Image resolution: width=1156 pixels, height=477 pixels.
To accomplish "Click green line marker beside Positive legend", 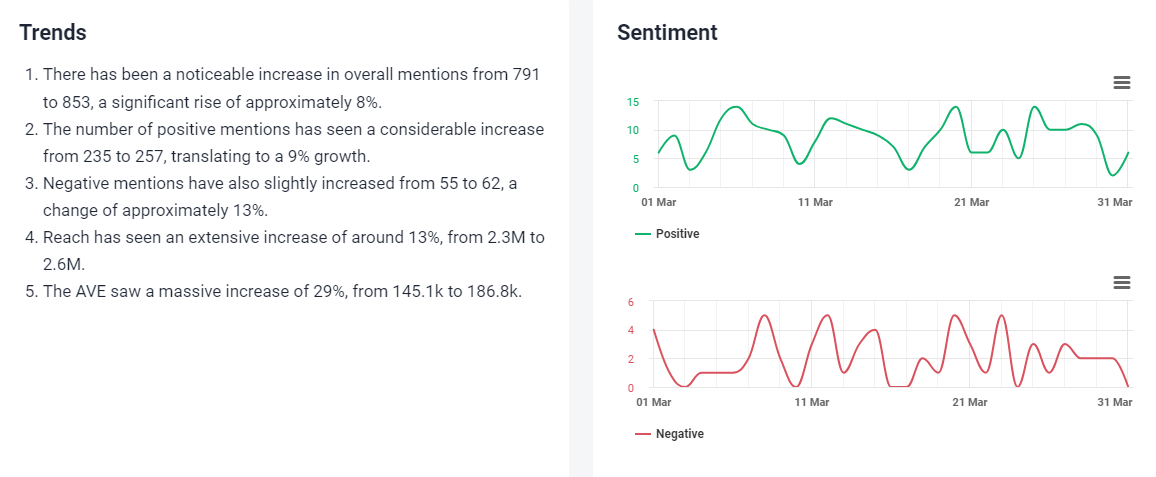I will click(x=643, y=234).
